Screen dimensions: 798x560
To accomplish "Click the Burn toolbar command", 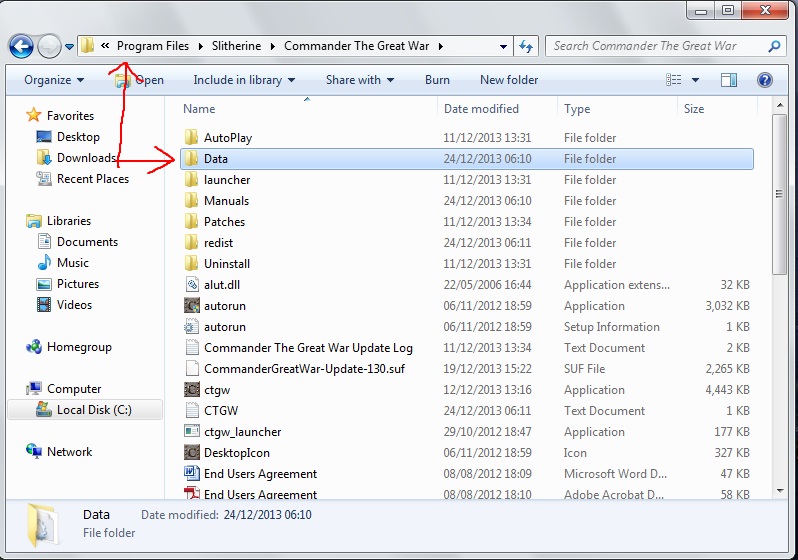I will [x=437, y=80].
